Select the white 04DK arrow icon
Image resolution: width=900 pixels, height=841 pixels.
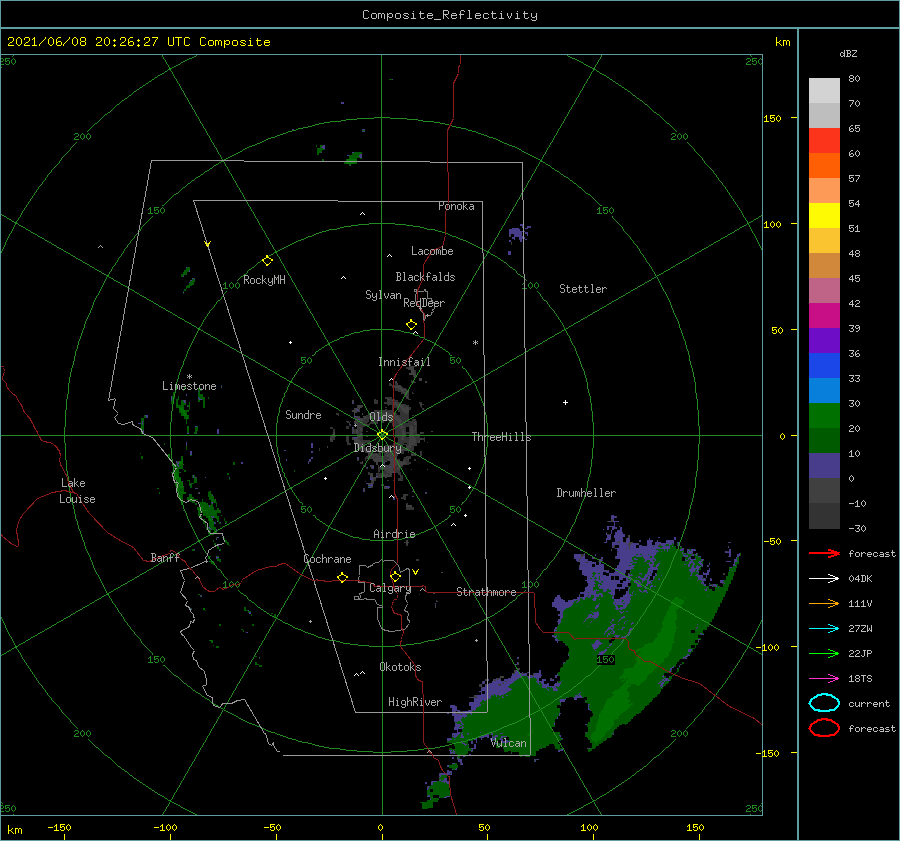(824, 579)
